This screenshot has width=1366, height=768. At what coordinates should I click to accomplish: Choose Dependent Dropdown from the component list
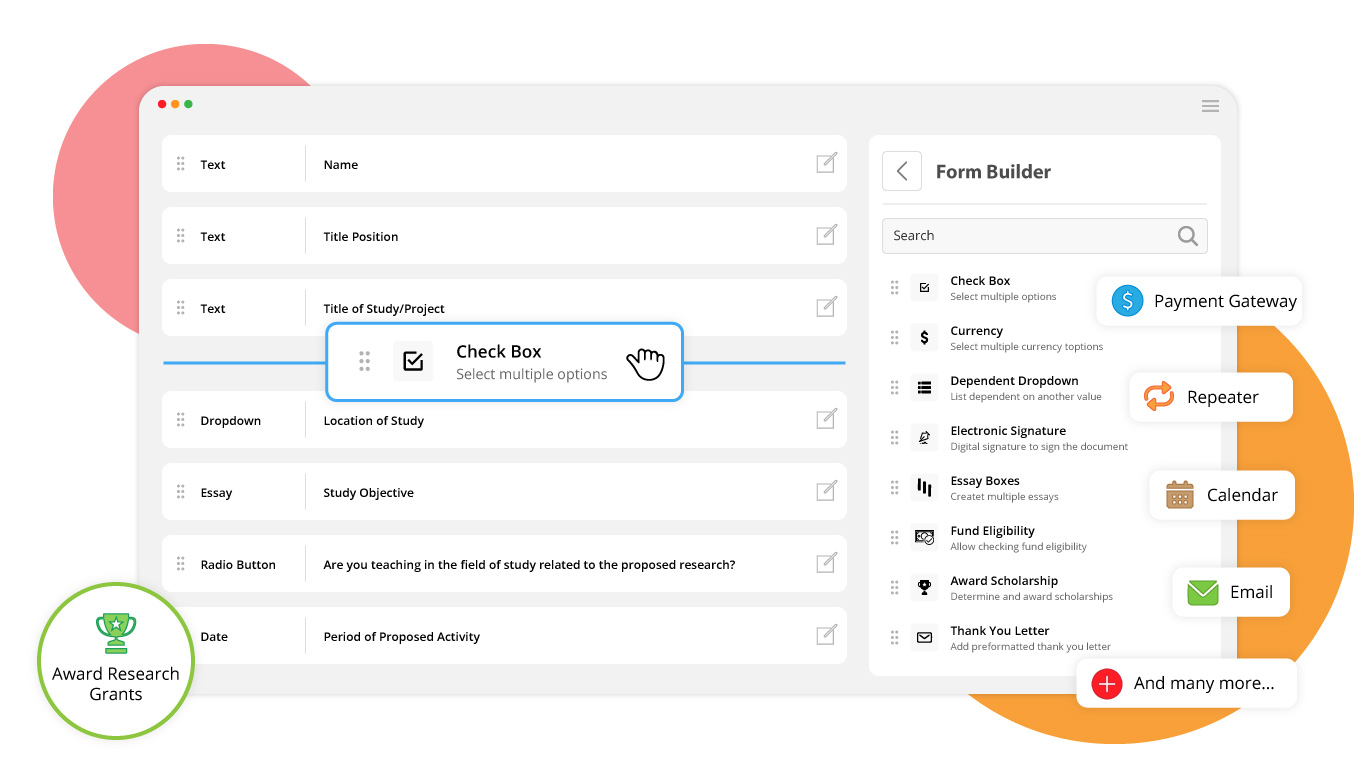[x=1014, y=388]
